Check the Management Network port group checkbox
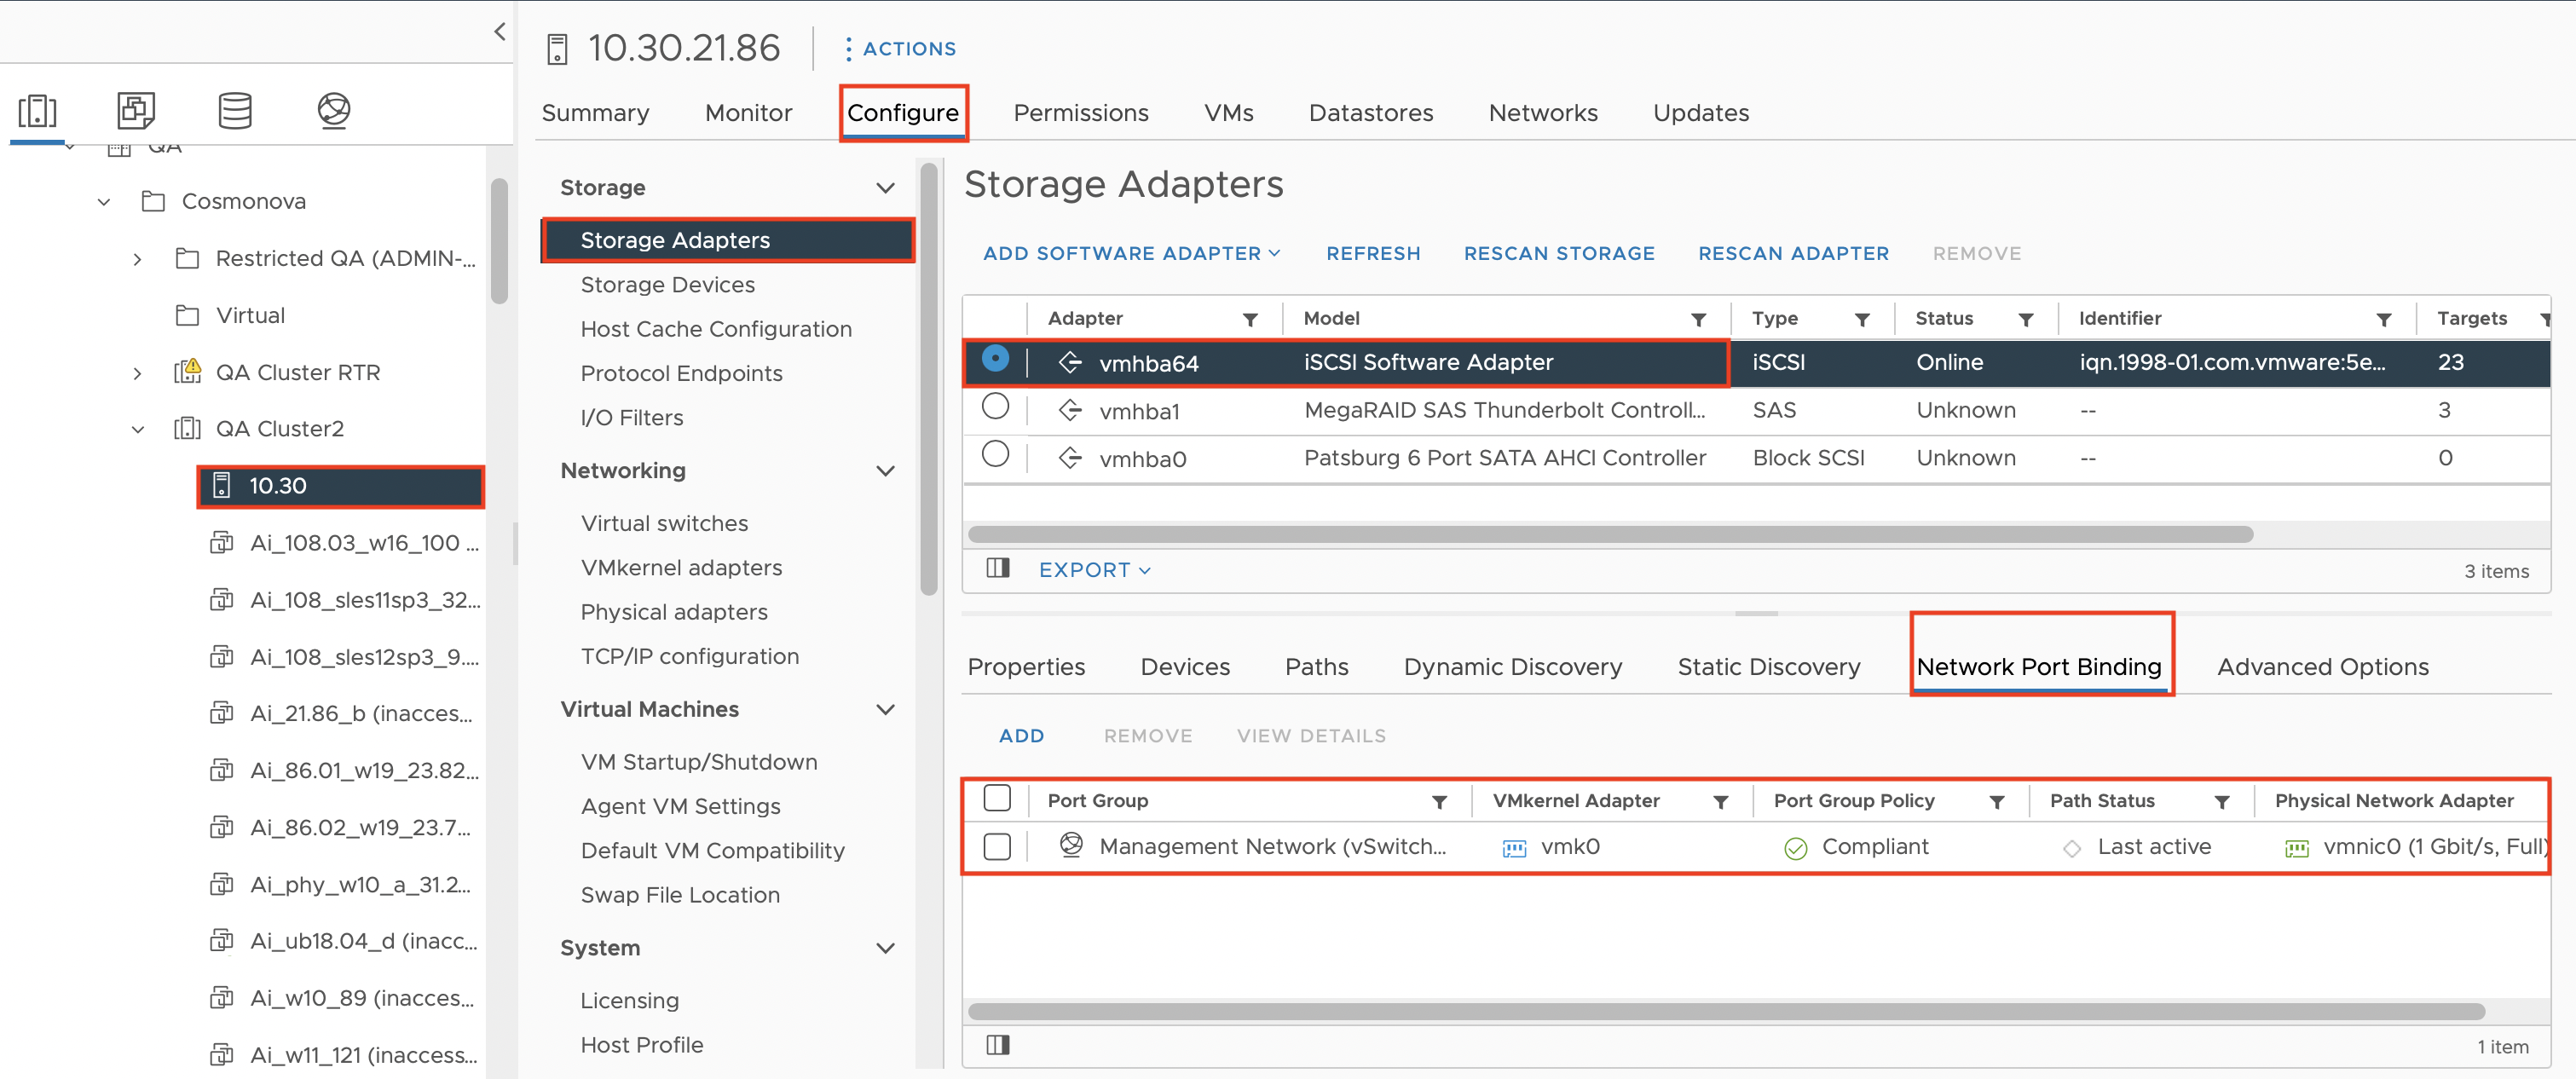Image resolution: width=2576 pixels, height=1079 pixels. tap(997, 847)
